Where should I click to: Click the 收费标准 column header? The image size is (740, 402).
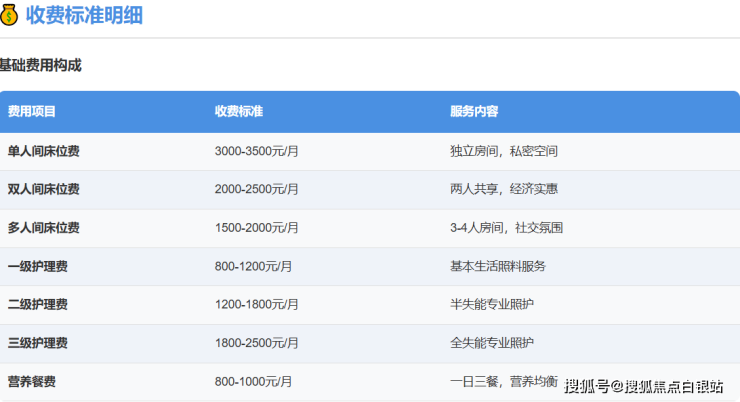pyautogui.click(x=239, y=111)
